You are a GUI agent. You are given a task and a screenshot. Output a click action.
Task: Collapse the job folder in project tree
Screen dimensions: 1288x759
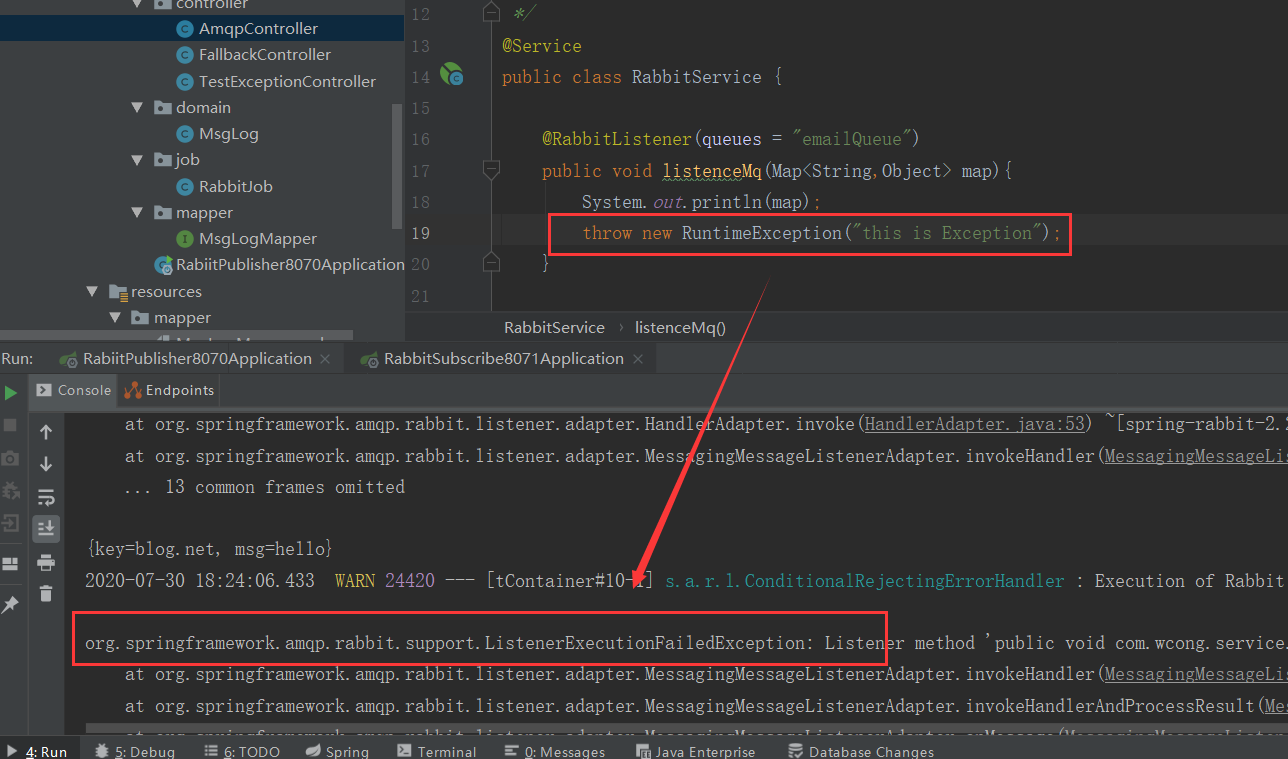coord(138,160)
